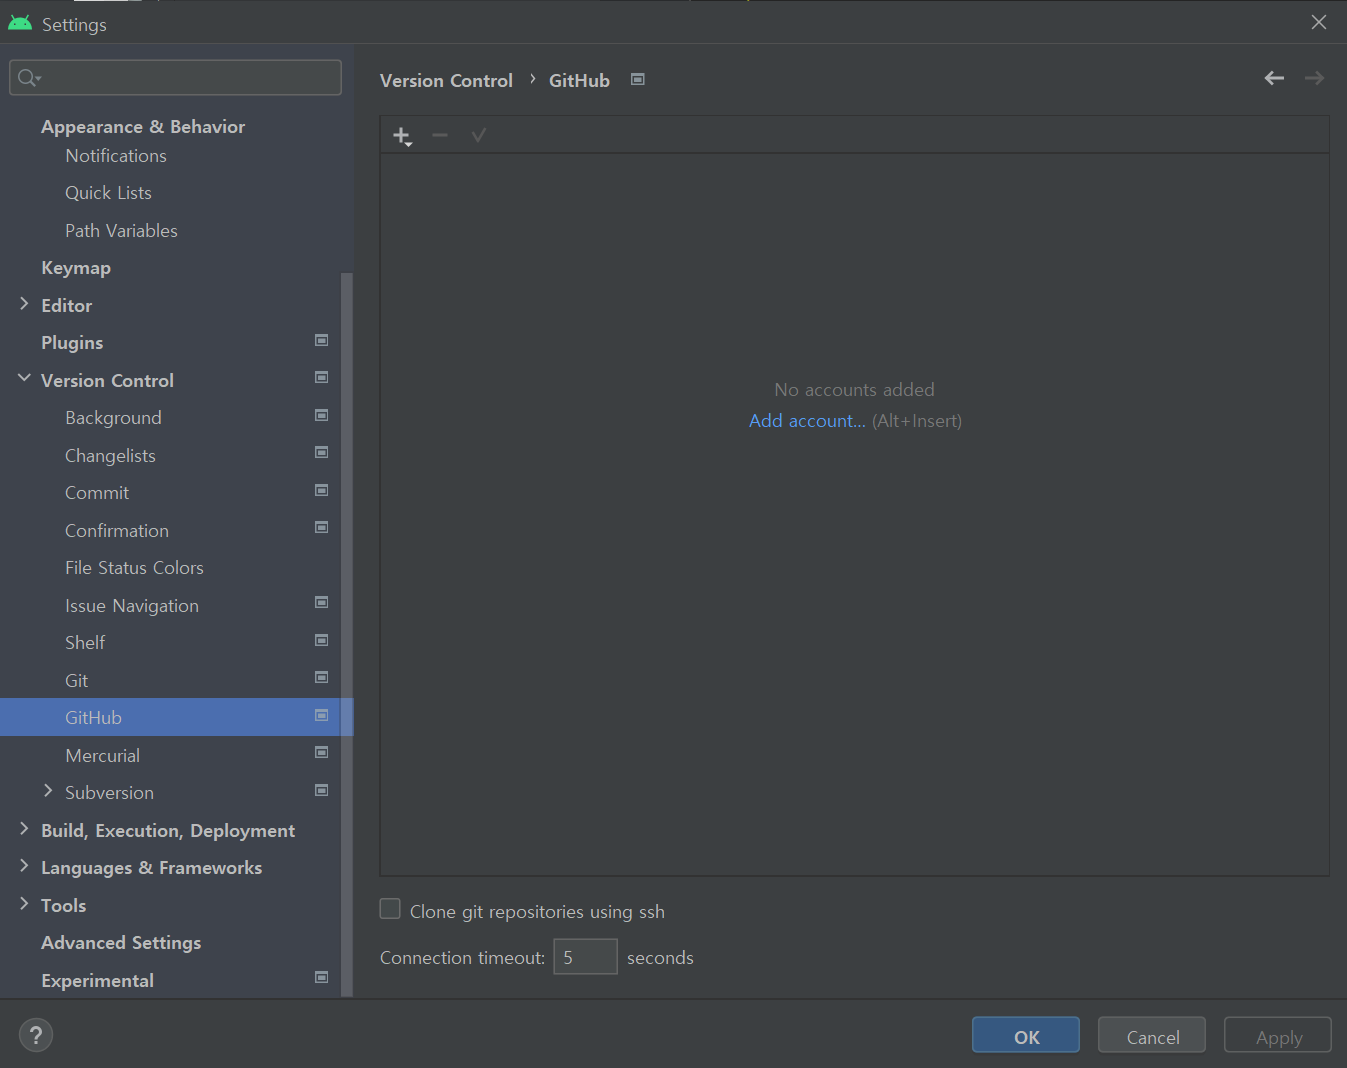
Task: Expand Build, Execution, Deployment section
Action: (24, 829)
